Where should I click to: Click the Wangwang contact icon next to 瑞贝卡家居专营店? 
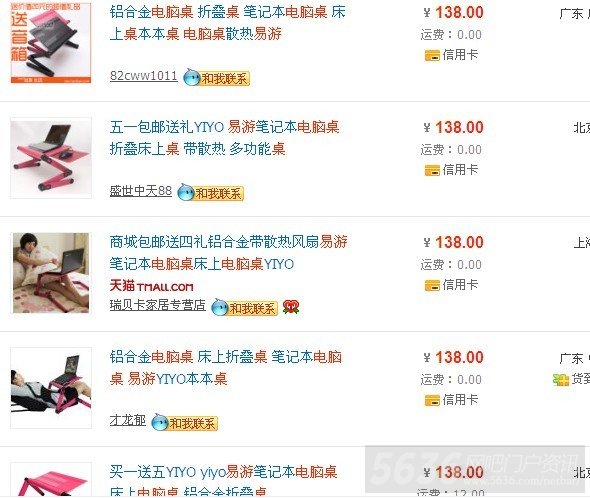click(220, 307)
